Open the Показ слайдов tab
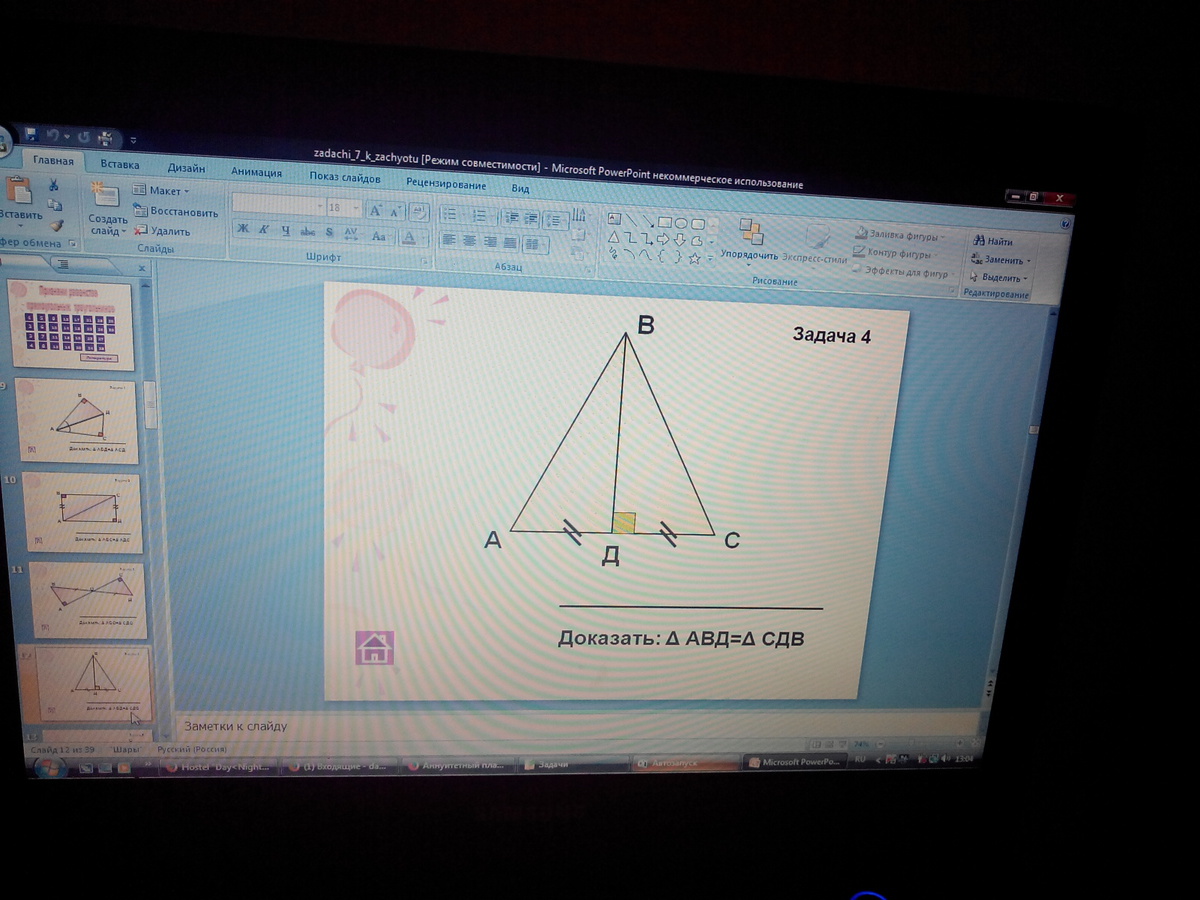The height and width of the screenshot is (900, 1200). [345, 178]
